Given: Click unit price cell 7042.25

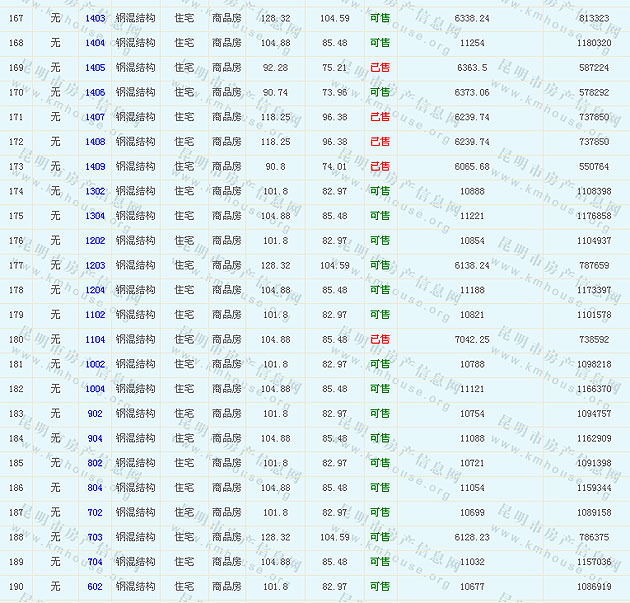Looking at the screenshot, I should pyautogui.click(x=471, y=340).
